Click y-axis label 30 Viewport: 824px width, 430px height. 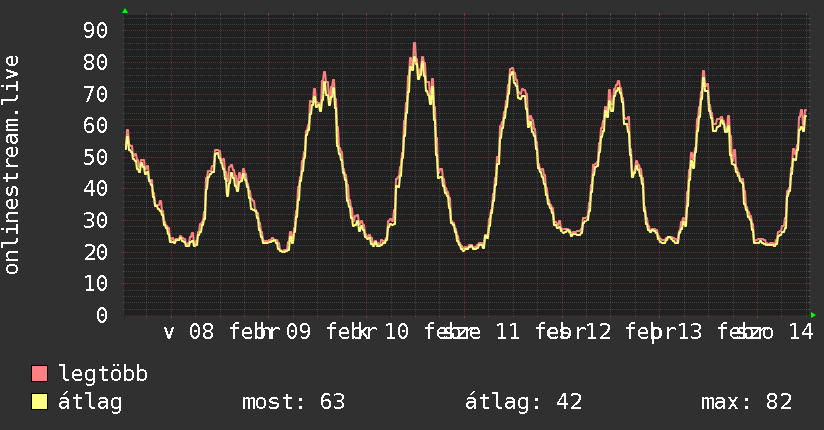[x=96, y=220]
